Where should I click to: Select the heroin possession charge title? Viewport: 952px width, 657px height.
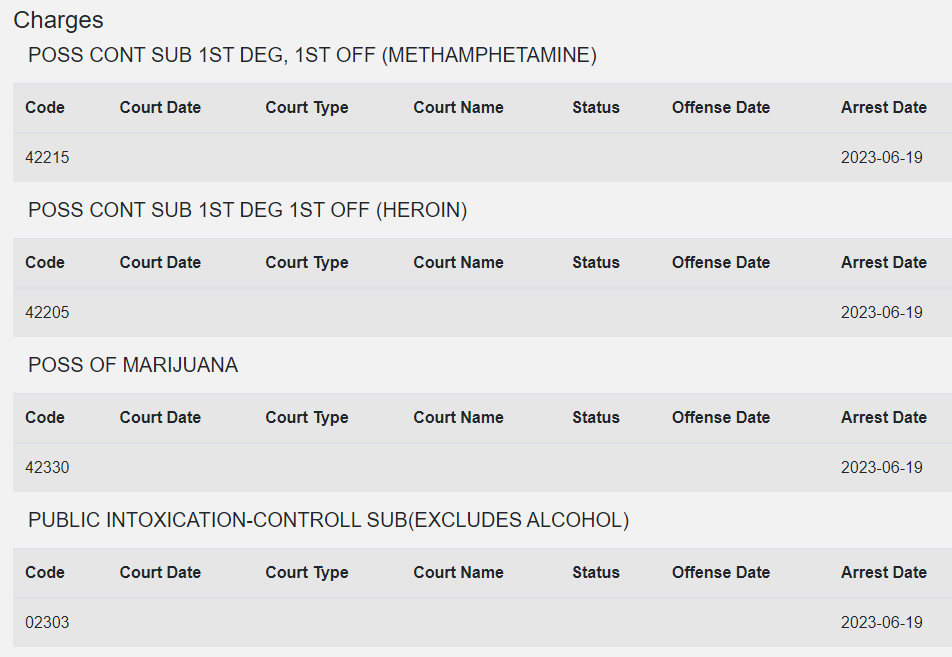pos(247,210)
